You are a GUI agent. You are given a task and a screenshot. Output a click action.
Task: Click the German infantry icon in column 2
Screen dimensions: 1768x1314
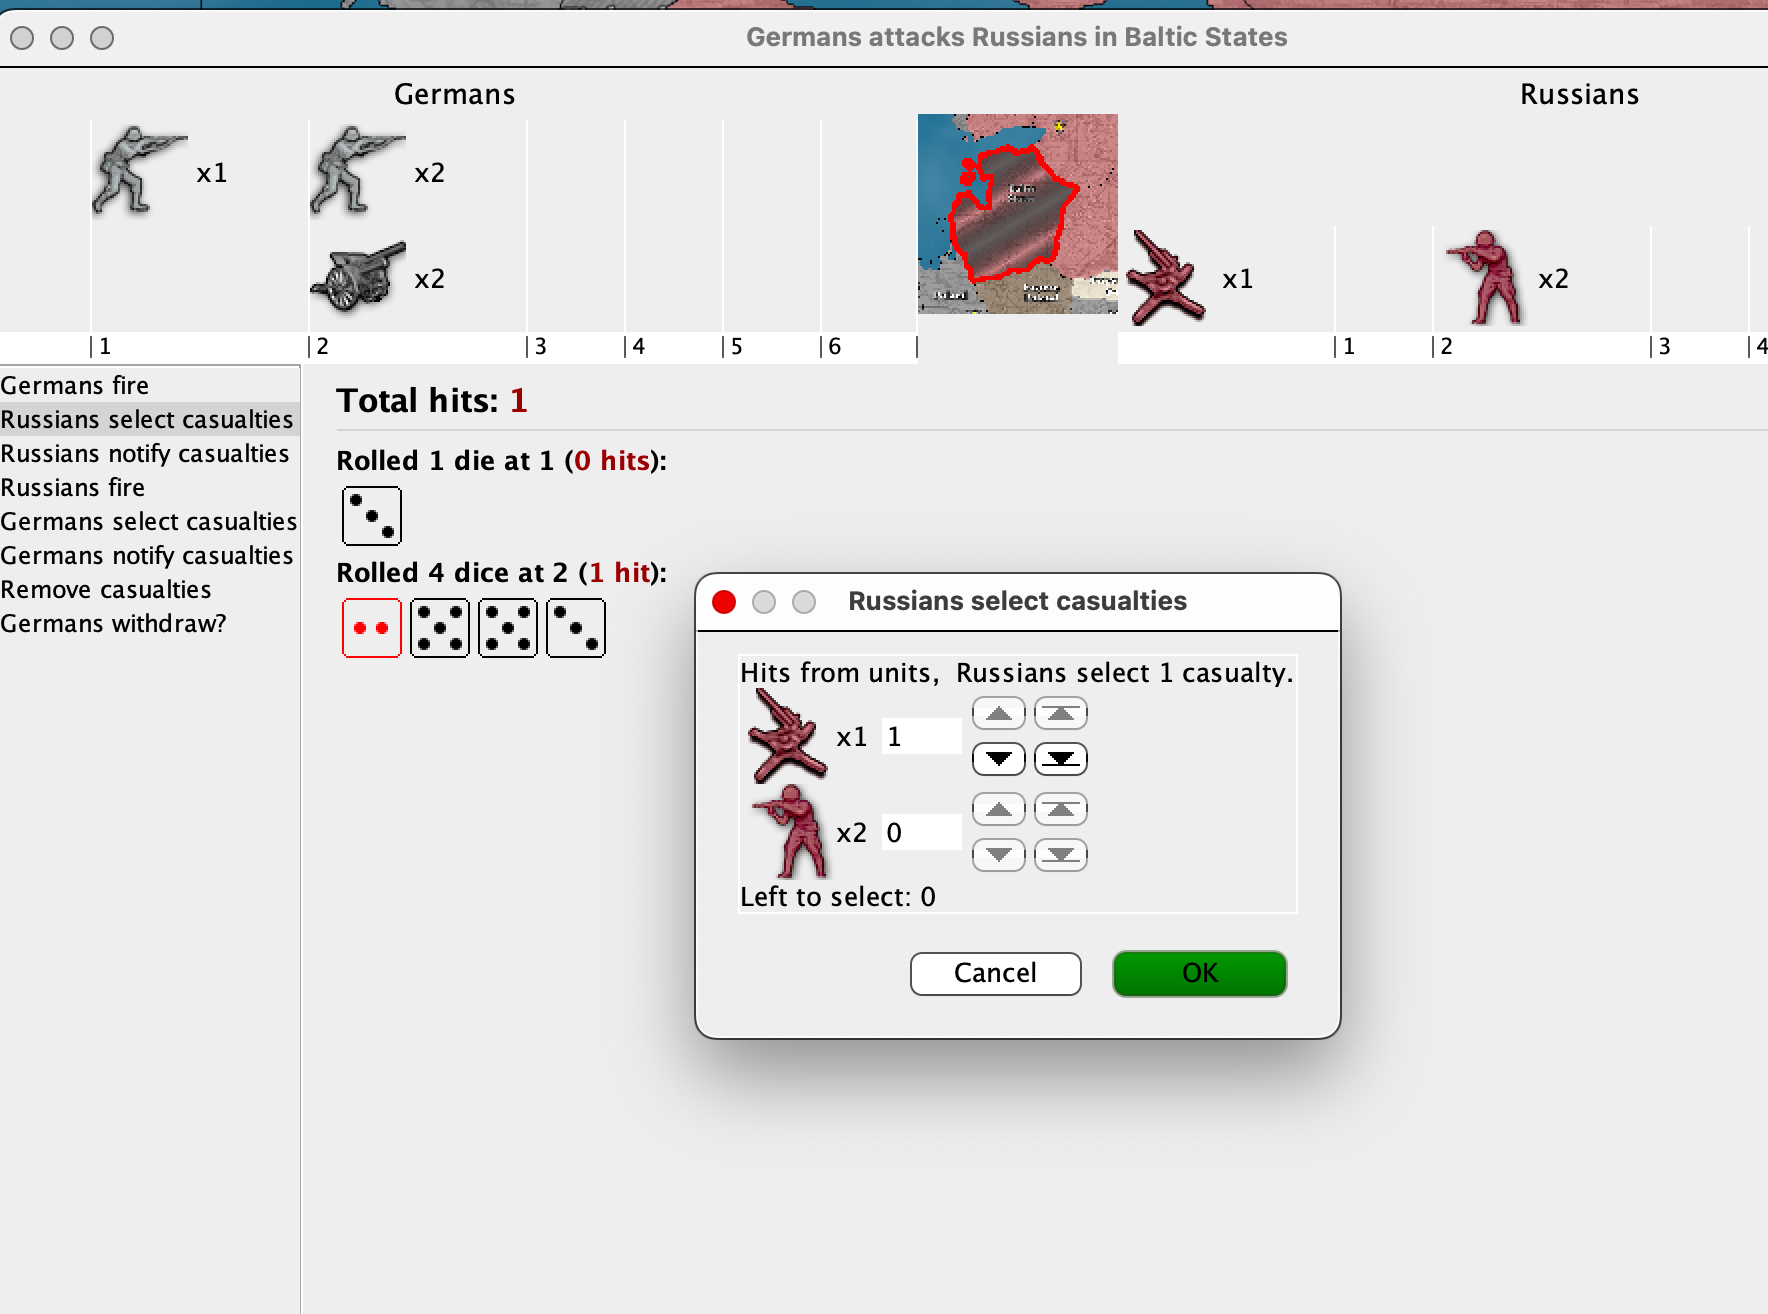tap(356, 170)
